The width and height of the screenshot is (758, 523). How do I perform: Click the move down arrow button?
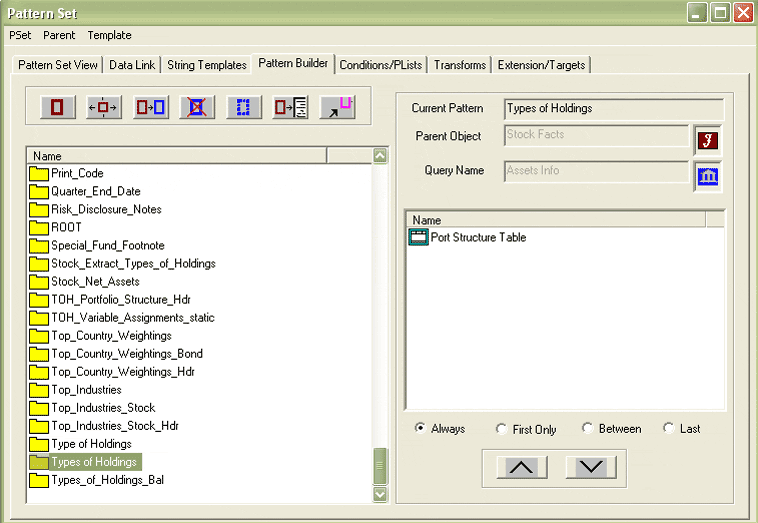pos(591,467)
